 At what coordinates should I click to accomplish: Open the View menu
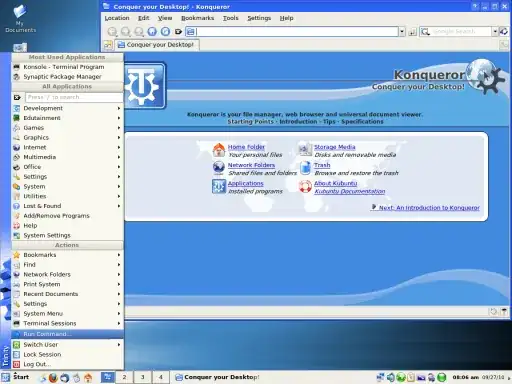pos(165,18)
